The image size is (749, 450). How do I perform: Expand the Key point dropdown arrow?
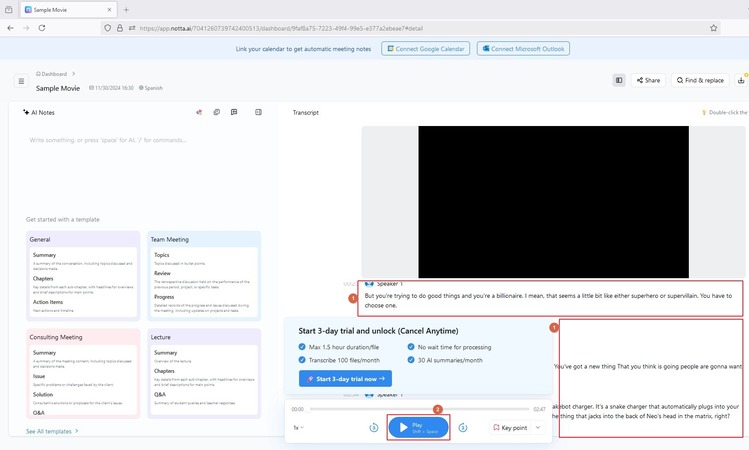coord(538,428)
